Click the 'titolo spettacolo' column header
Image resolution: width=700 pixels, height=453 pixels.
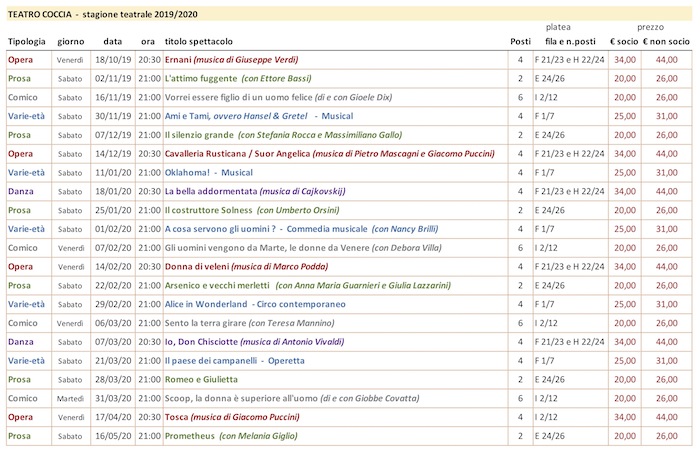[199, 42]
